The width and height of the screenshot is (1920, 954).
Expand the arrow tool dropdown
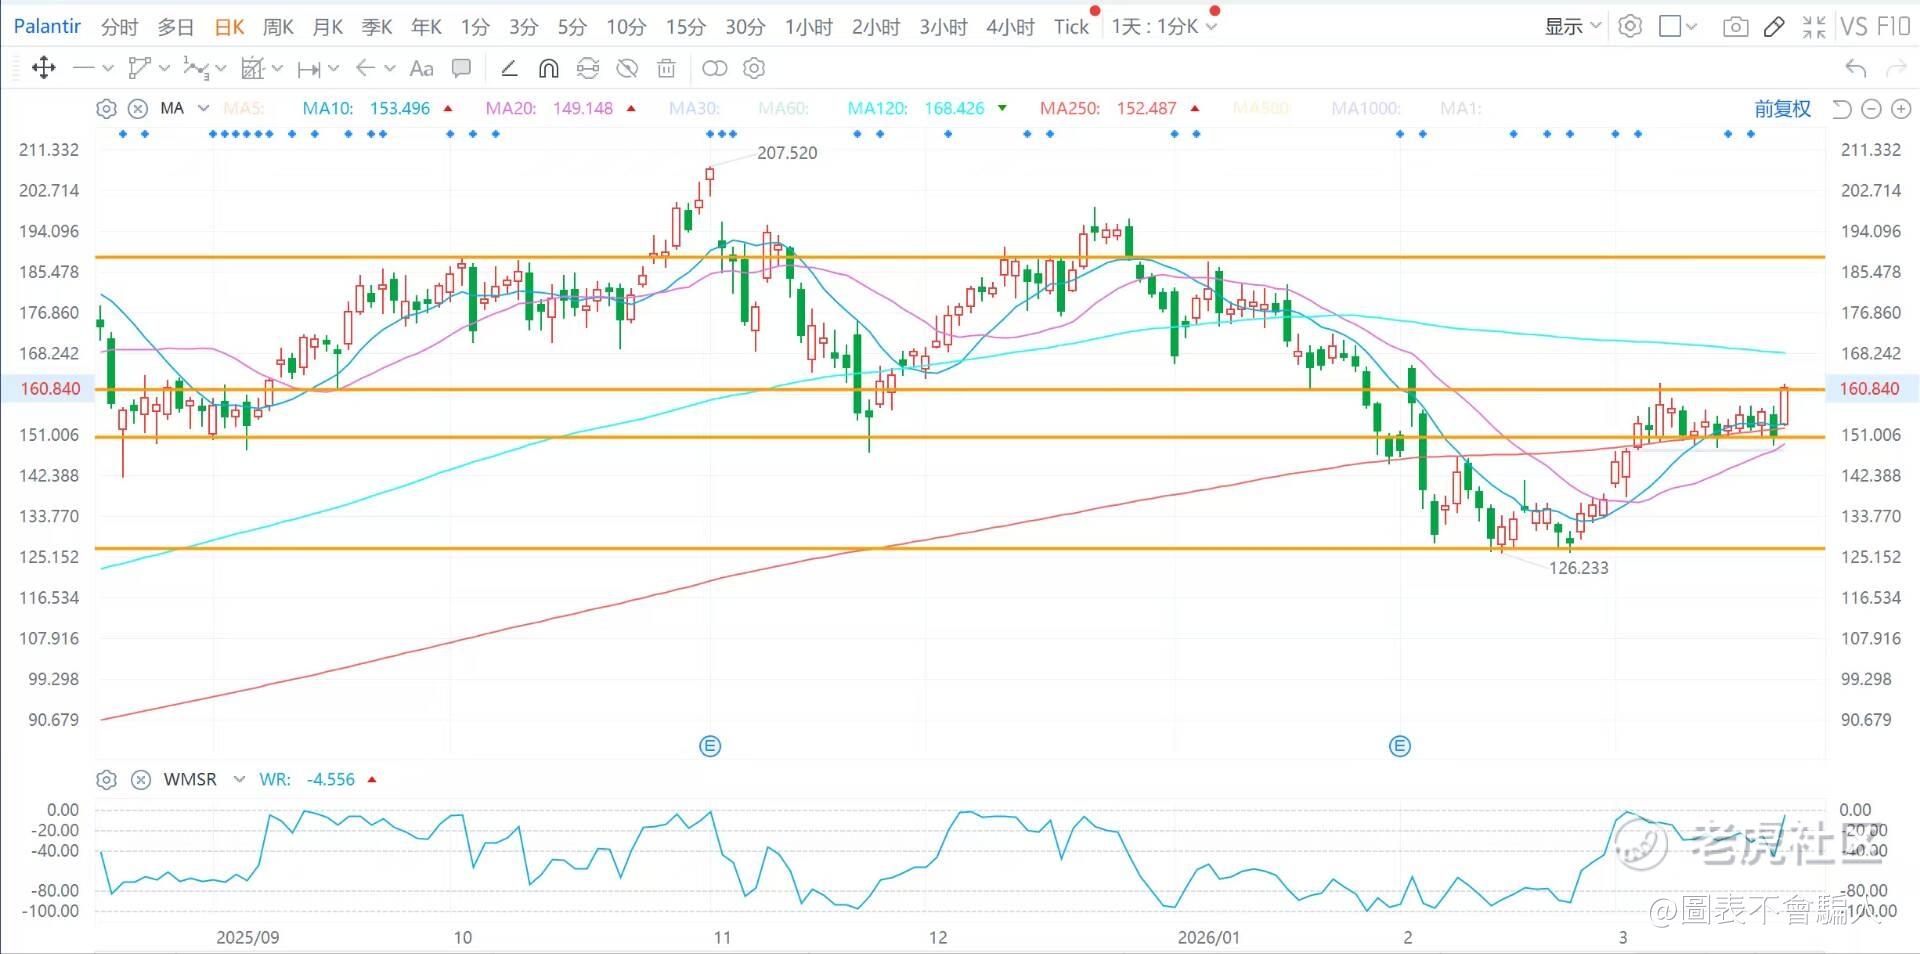[390, 68]
